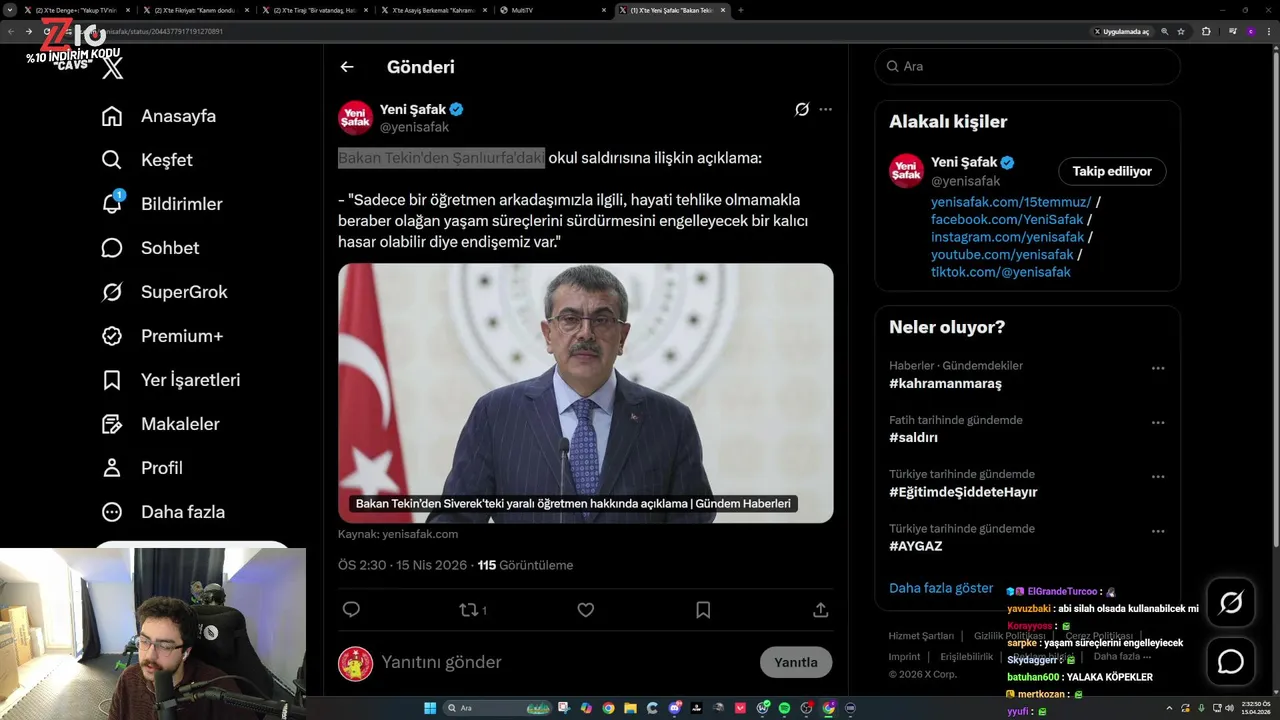Bookmark page with star icon in address bar
The width and height of the screenshot is (1280, 720).
click(1181, 31)
